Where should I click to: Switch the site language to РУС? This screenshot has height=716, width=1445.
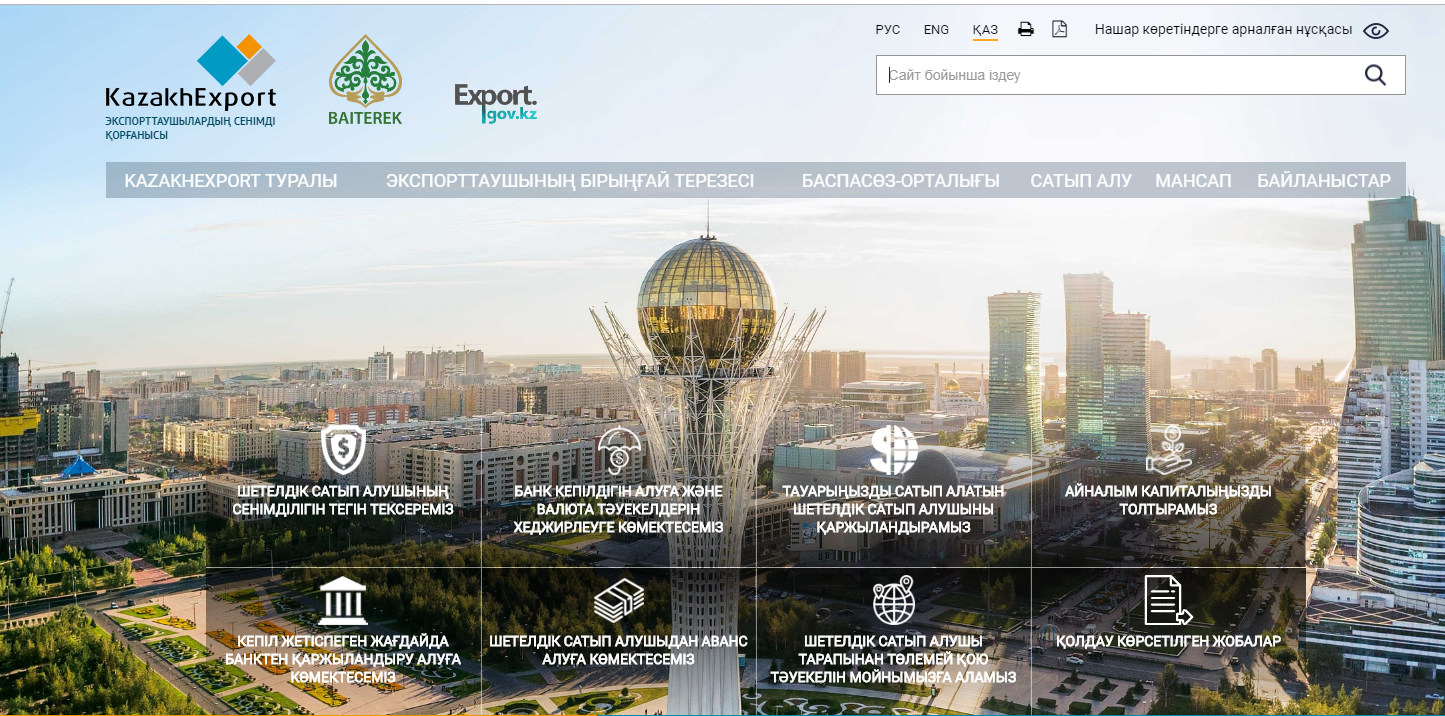887,30
